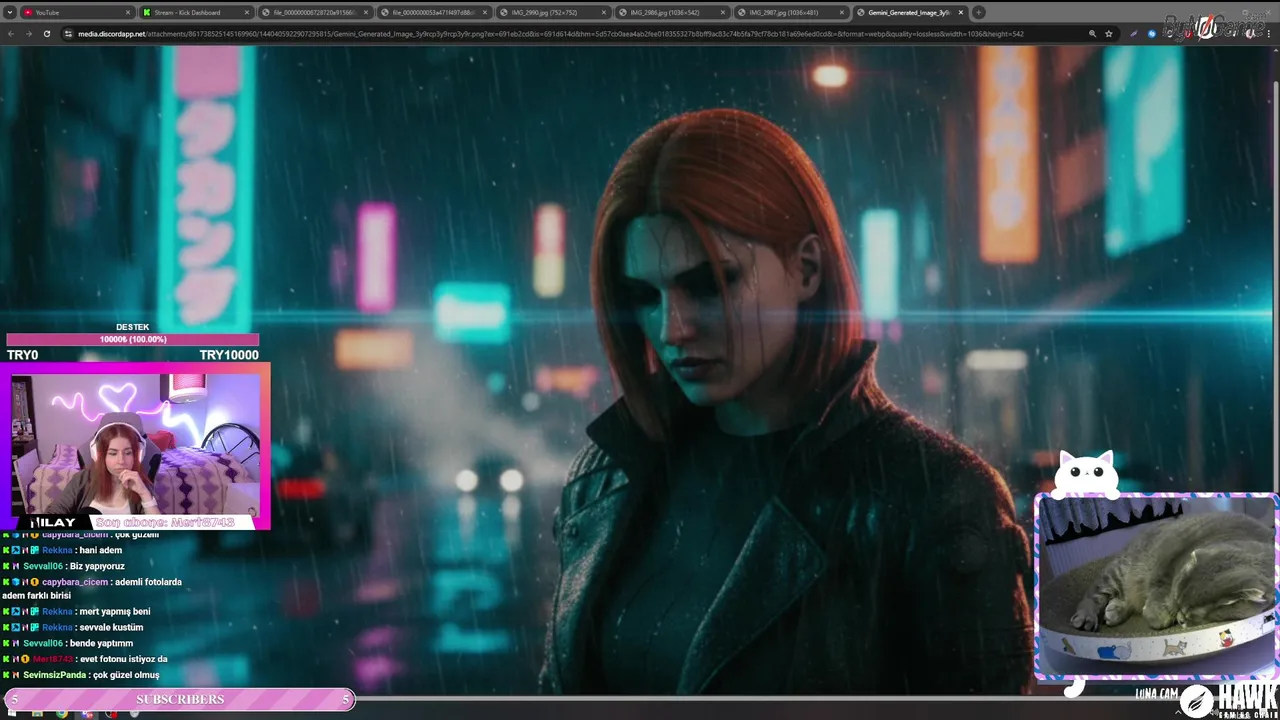Click the Luna cam cat video overlay

click(1157, 586)
